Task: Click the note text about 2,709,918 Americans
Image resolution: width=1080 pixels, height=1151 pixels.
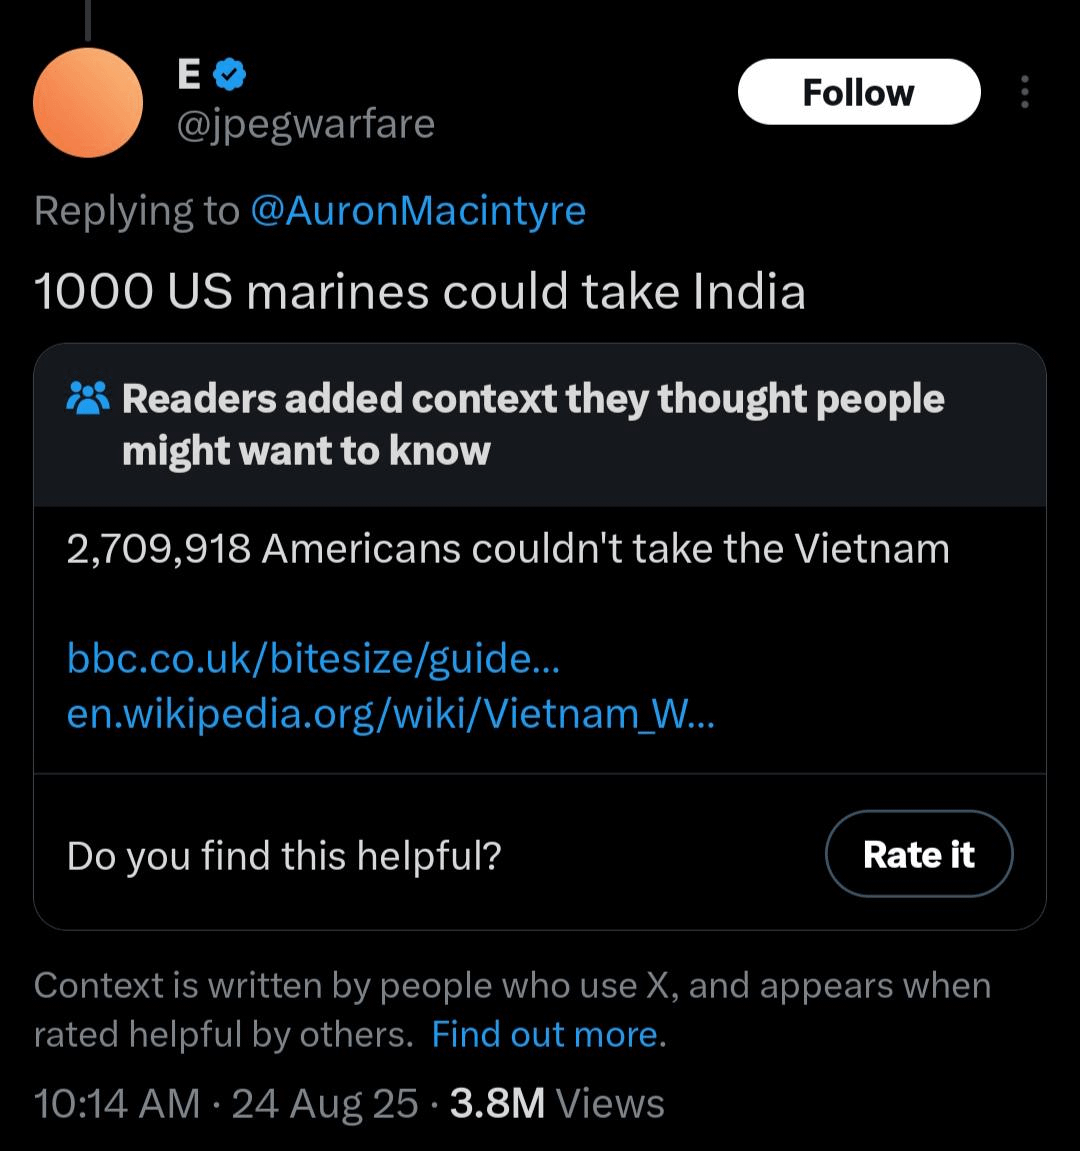Action: (508, 548)
